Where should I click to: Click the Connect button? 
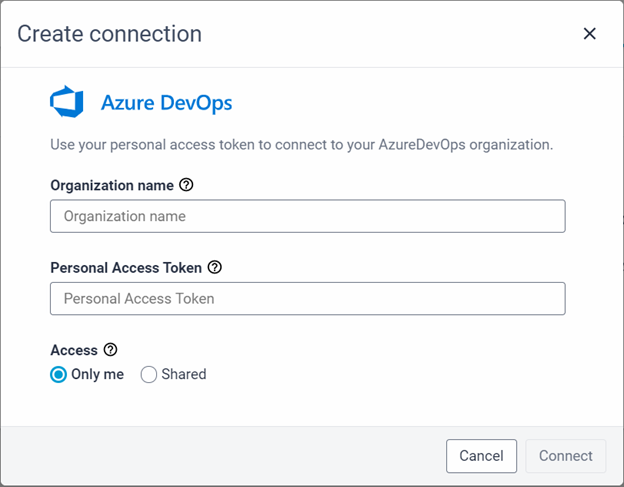pyautogui.click(x=566, y=456)
